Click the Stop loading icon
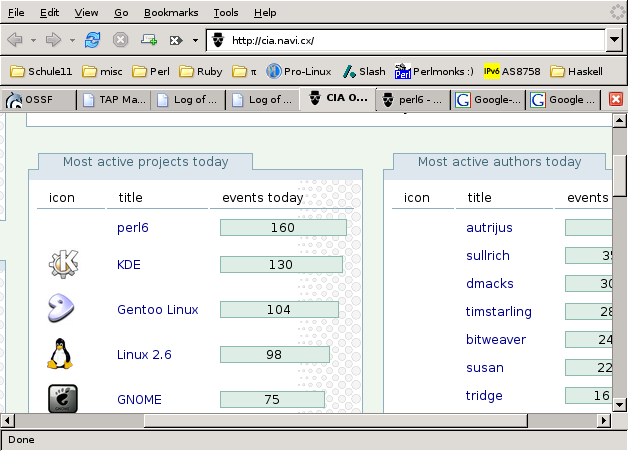This screenshot has width=628, height=451. pyautogui.click(x=120, y=40)
